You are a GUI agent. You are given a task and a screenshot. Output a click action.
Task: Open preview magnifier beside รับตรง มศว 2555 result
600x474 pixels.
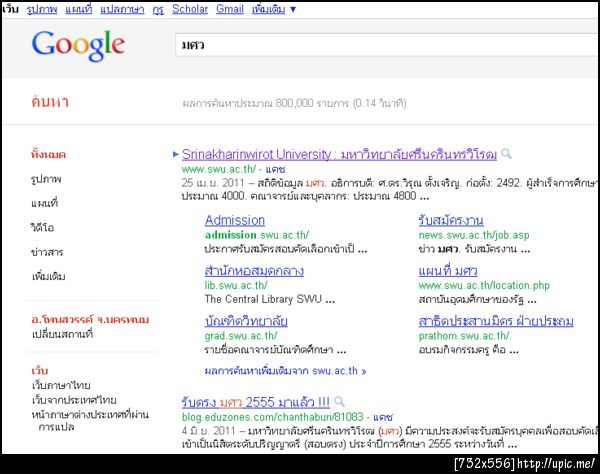pos(339,402)
